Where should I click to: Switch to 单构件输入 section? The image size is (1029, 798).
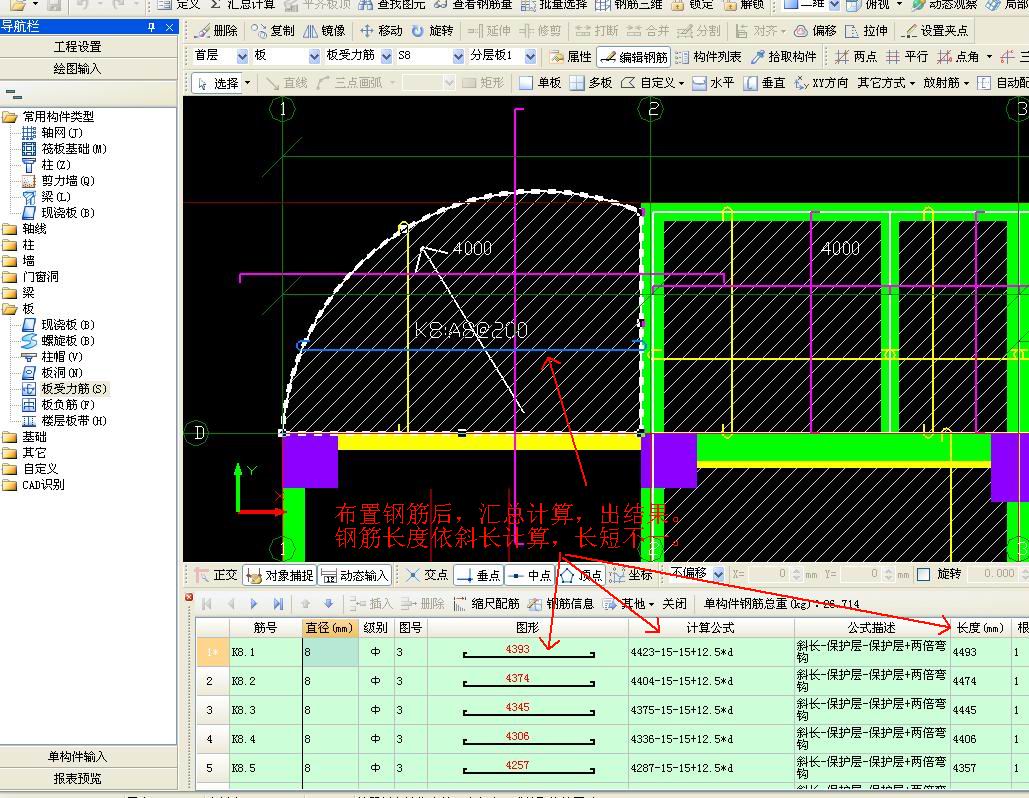click(77, 757)
